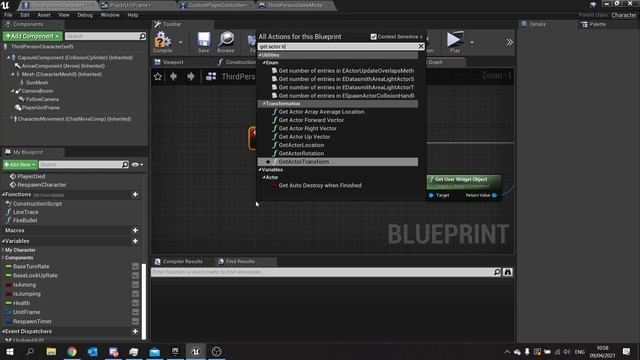Choose Get Actor Up Vector
The height and width of the screenshot is (360, 640).
pos(304,137)
